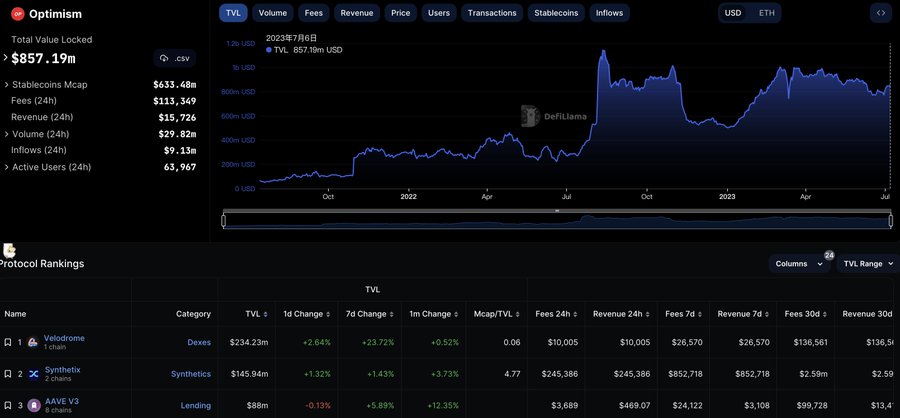The height and width of the screenshot is (418, 900).
Task: Click Velodrome TVL value $234.23m
Action: pos(249,342)
